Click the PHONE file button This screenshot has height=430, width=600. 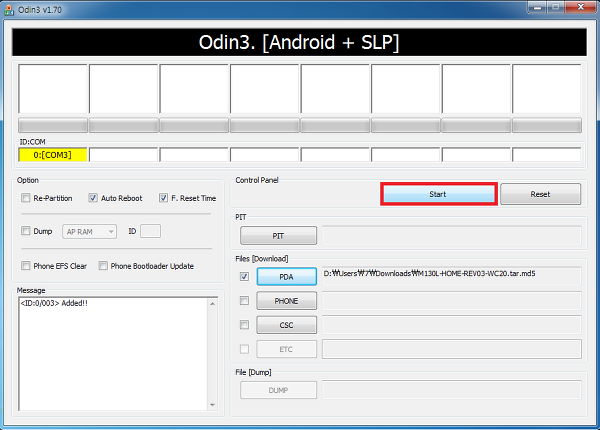pos(287,301)
